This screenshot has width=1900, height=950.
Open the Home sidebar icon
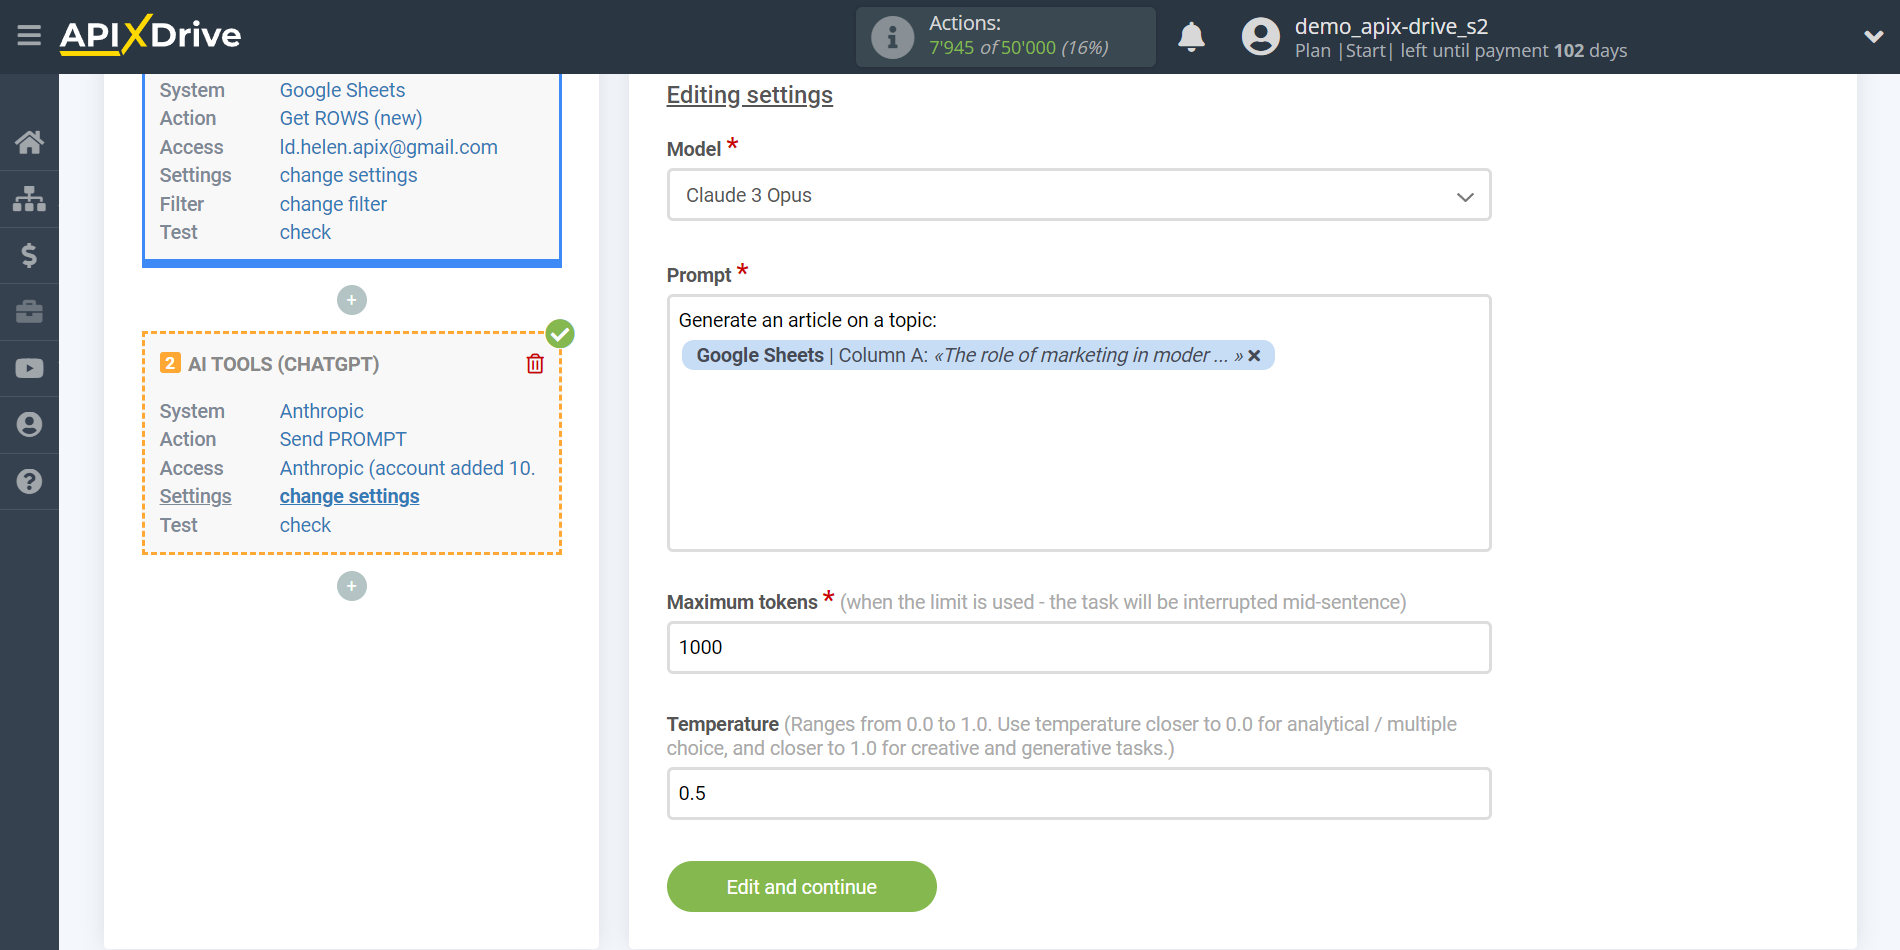[29, 142]
